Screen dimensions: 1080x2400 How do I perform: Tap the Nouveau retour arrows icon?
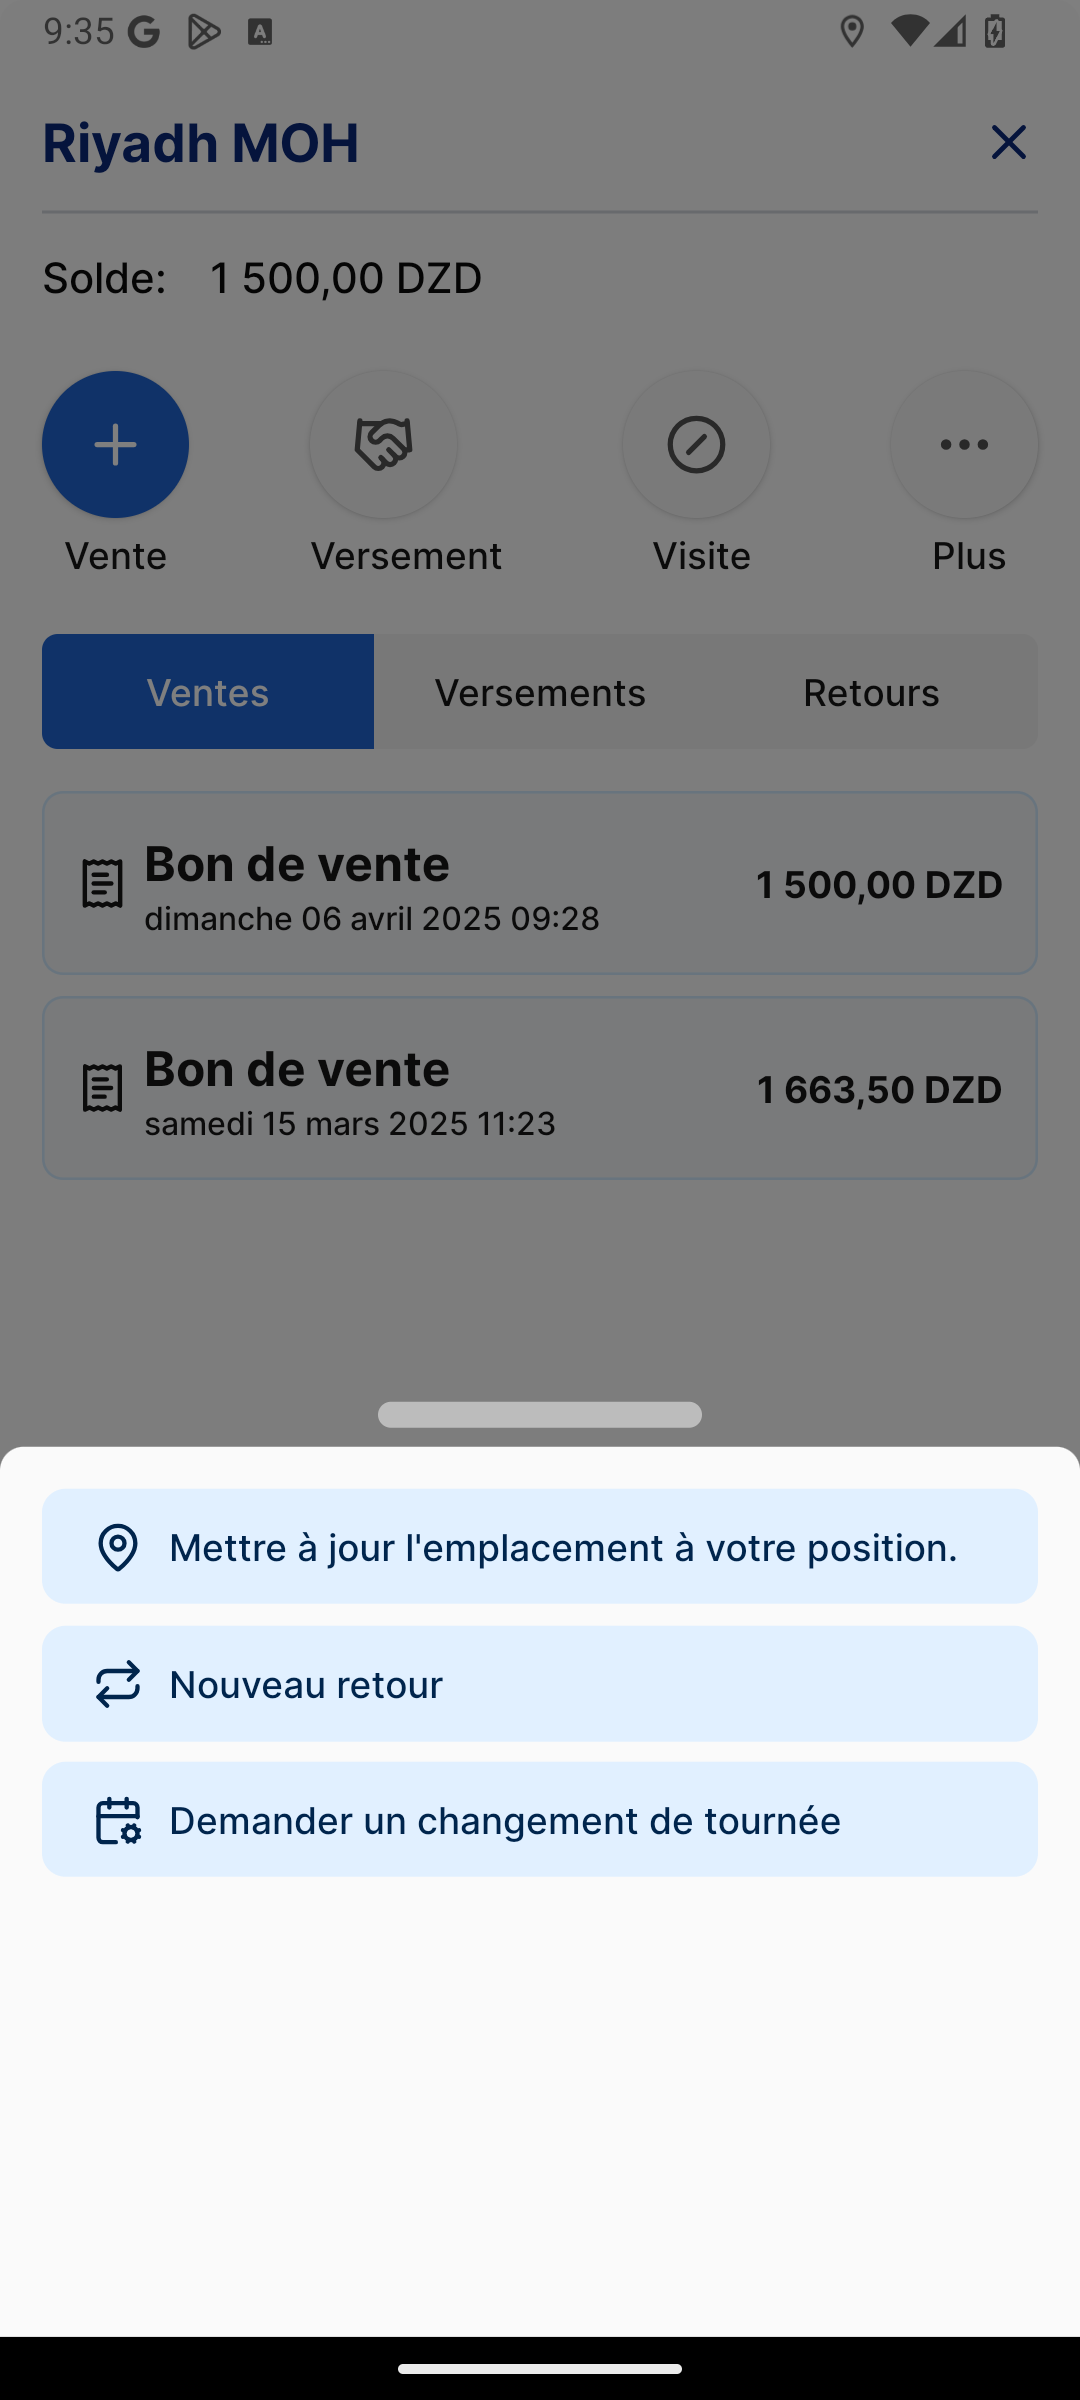click(x=118, y=1684)
